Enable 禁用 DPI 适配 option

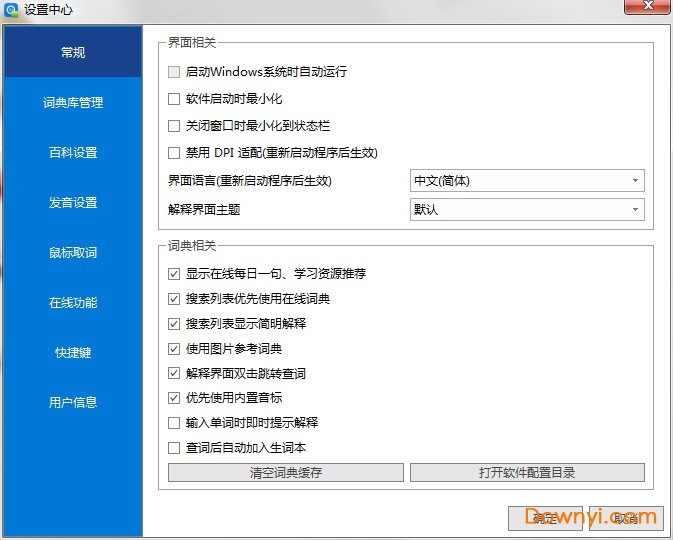175,153
